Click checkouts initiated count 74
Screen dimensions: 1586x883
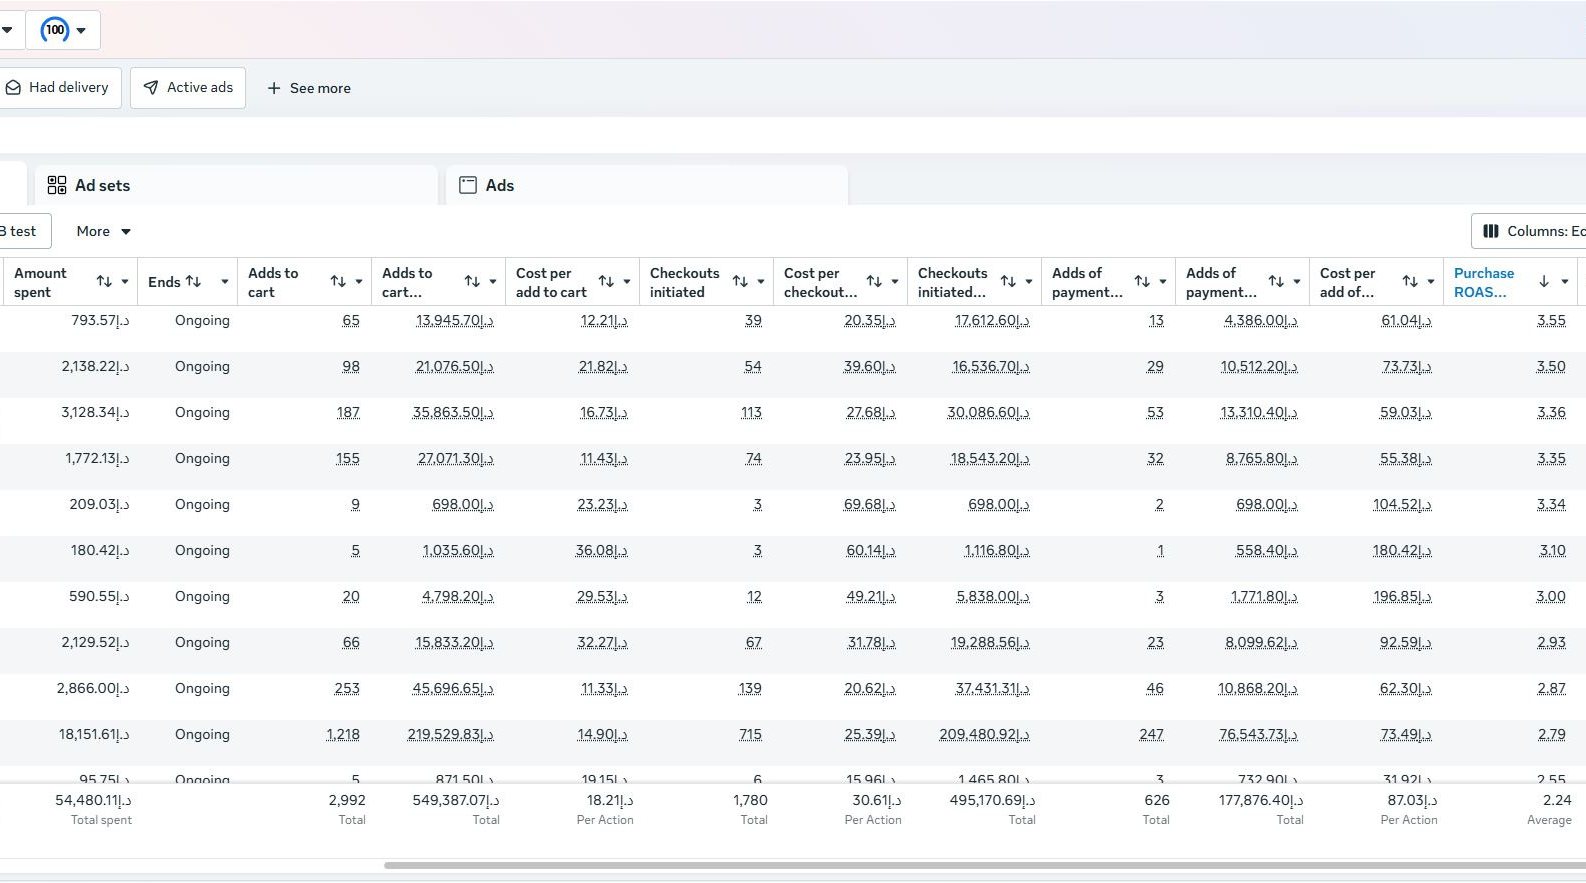(x=753, y=458)
